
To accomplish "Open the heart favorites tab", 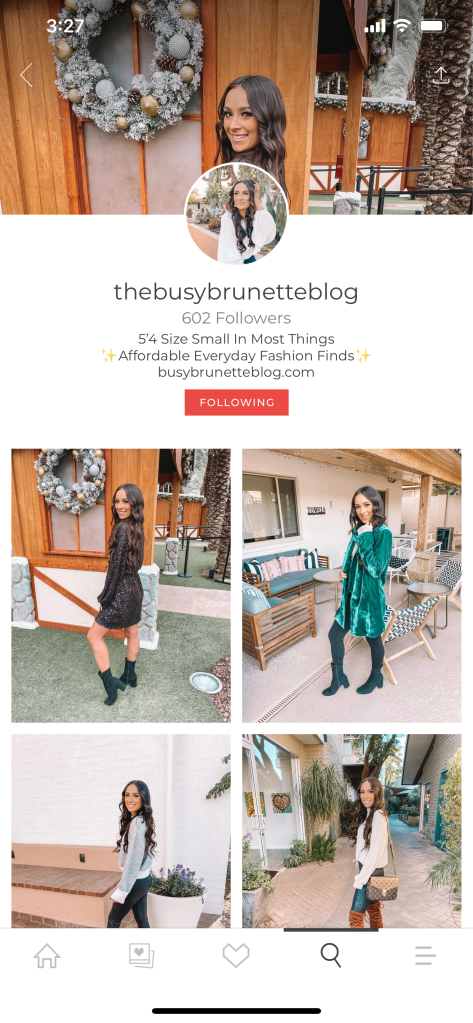I will pos(236,956).
